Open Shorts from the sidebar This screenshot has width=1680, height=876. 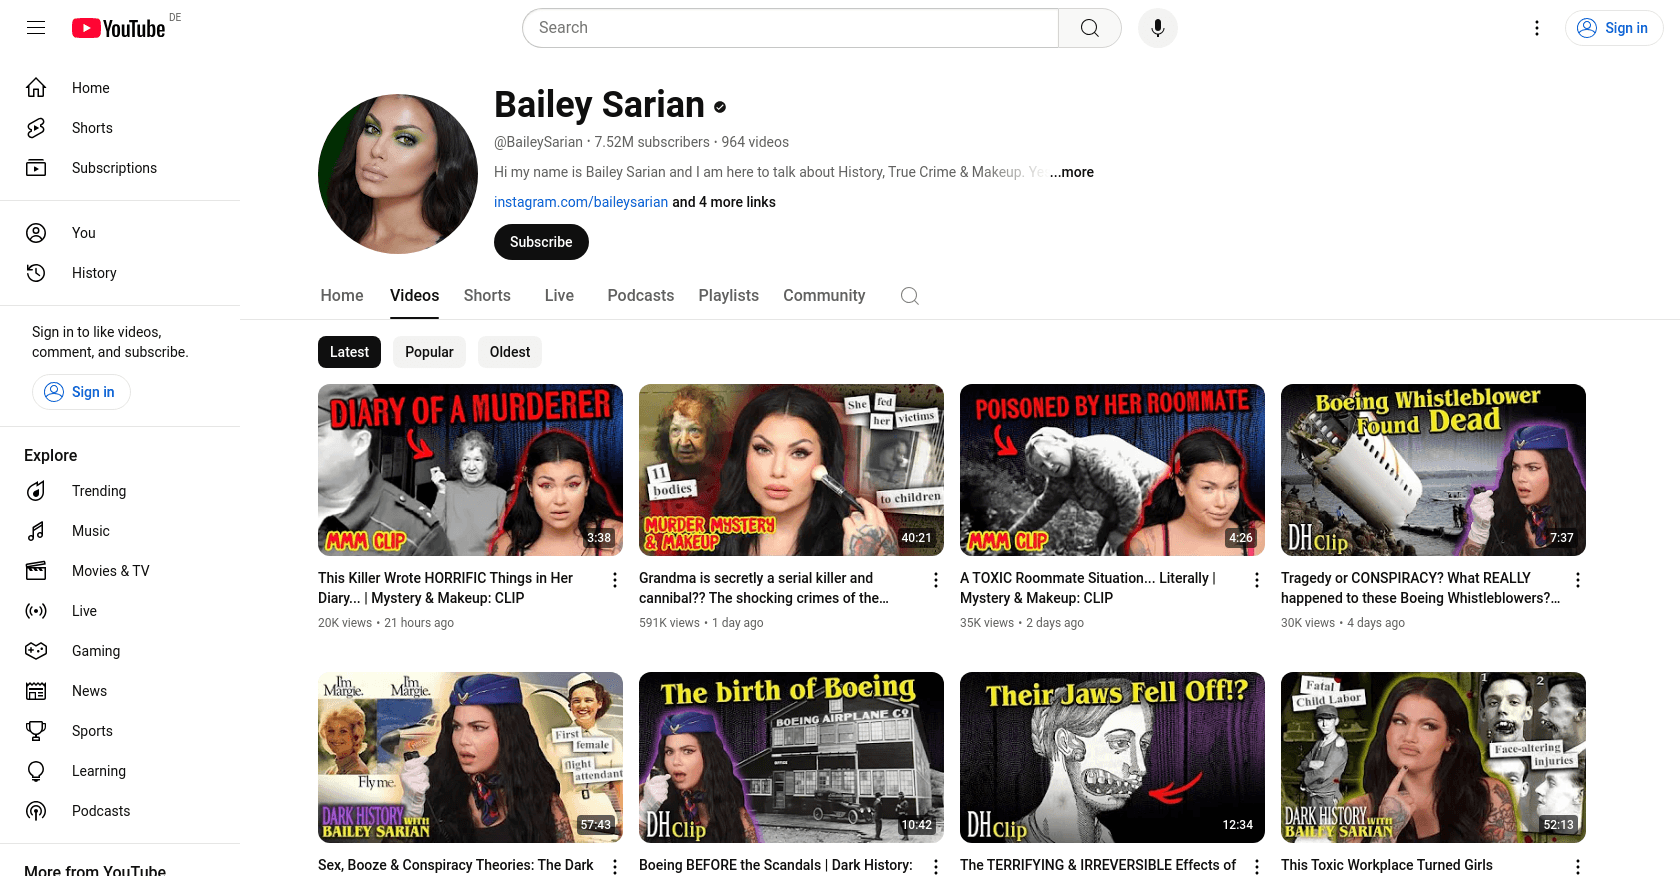[x=92, y=128]
